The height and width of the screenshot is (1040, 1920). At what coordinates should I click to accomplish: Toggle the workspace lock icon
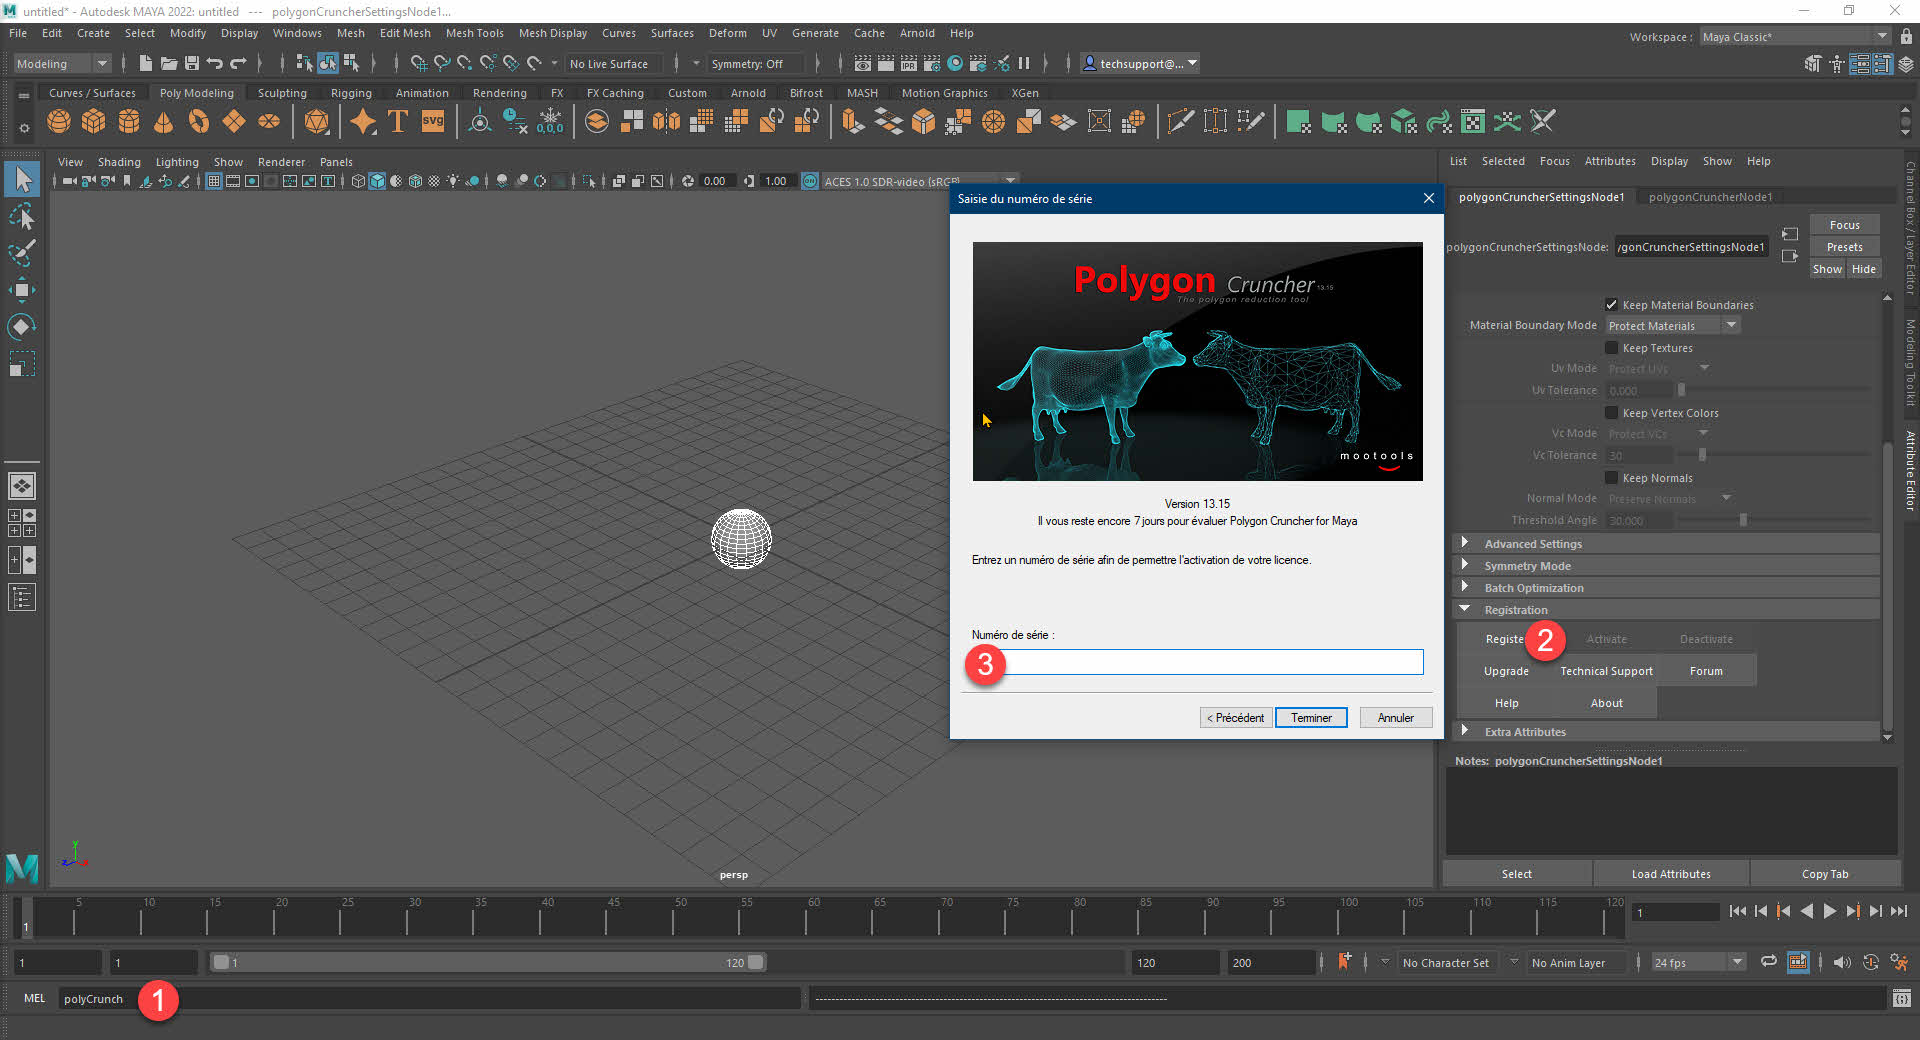[1906, 36]
